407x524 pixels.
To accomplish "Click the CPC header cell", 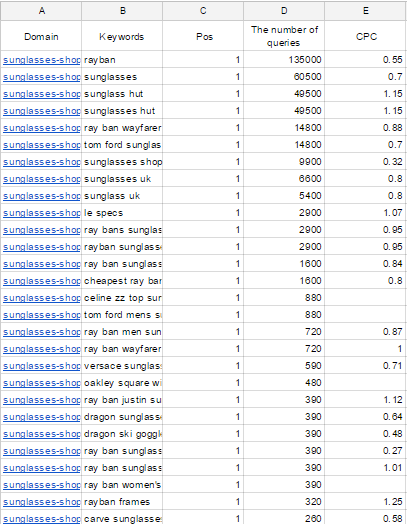I will tap(366, 36).
